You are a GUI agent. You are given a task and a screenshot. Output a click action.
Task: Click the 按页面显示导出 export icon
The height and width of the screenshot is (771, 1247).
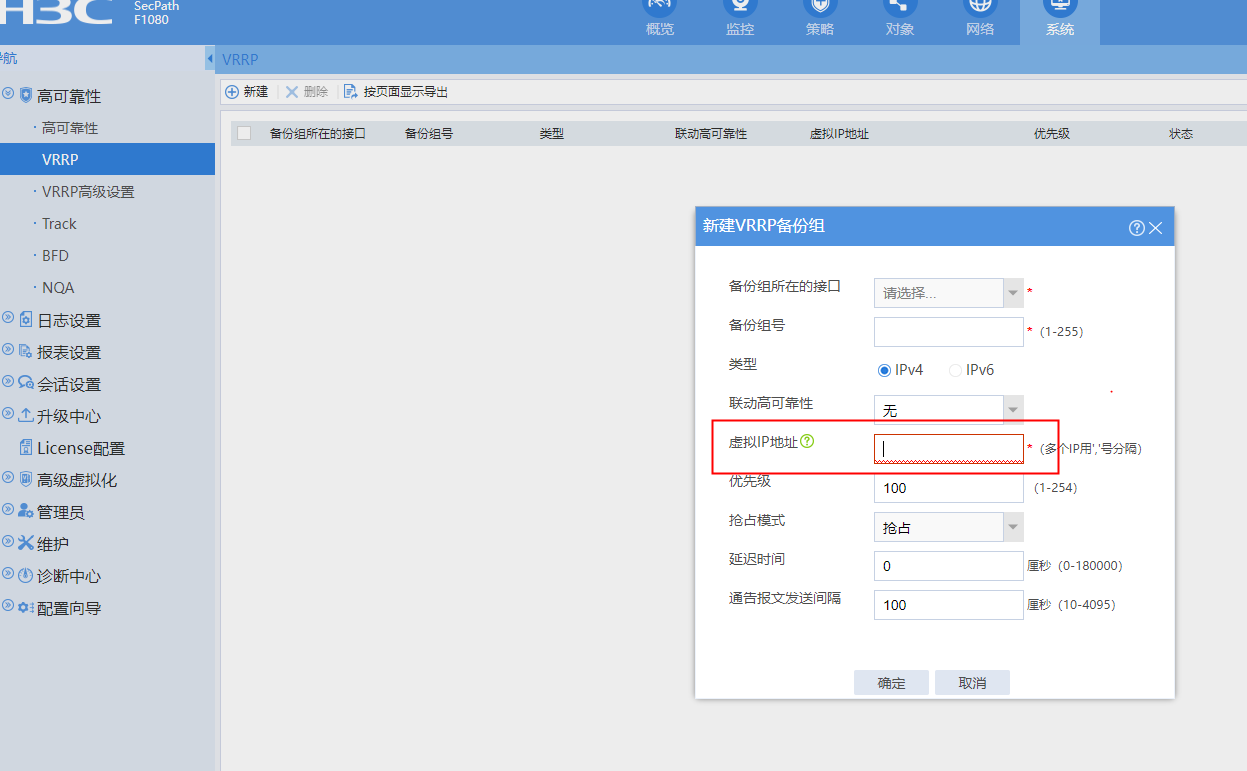[x=350, y=92]
